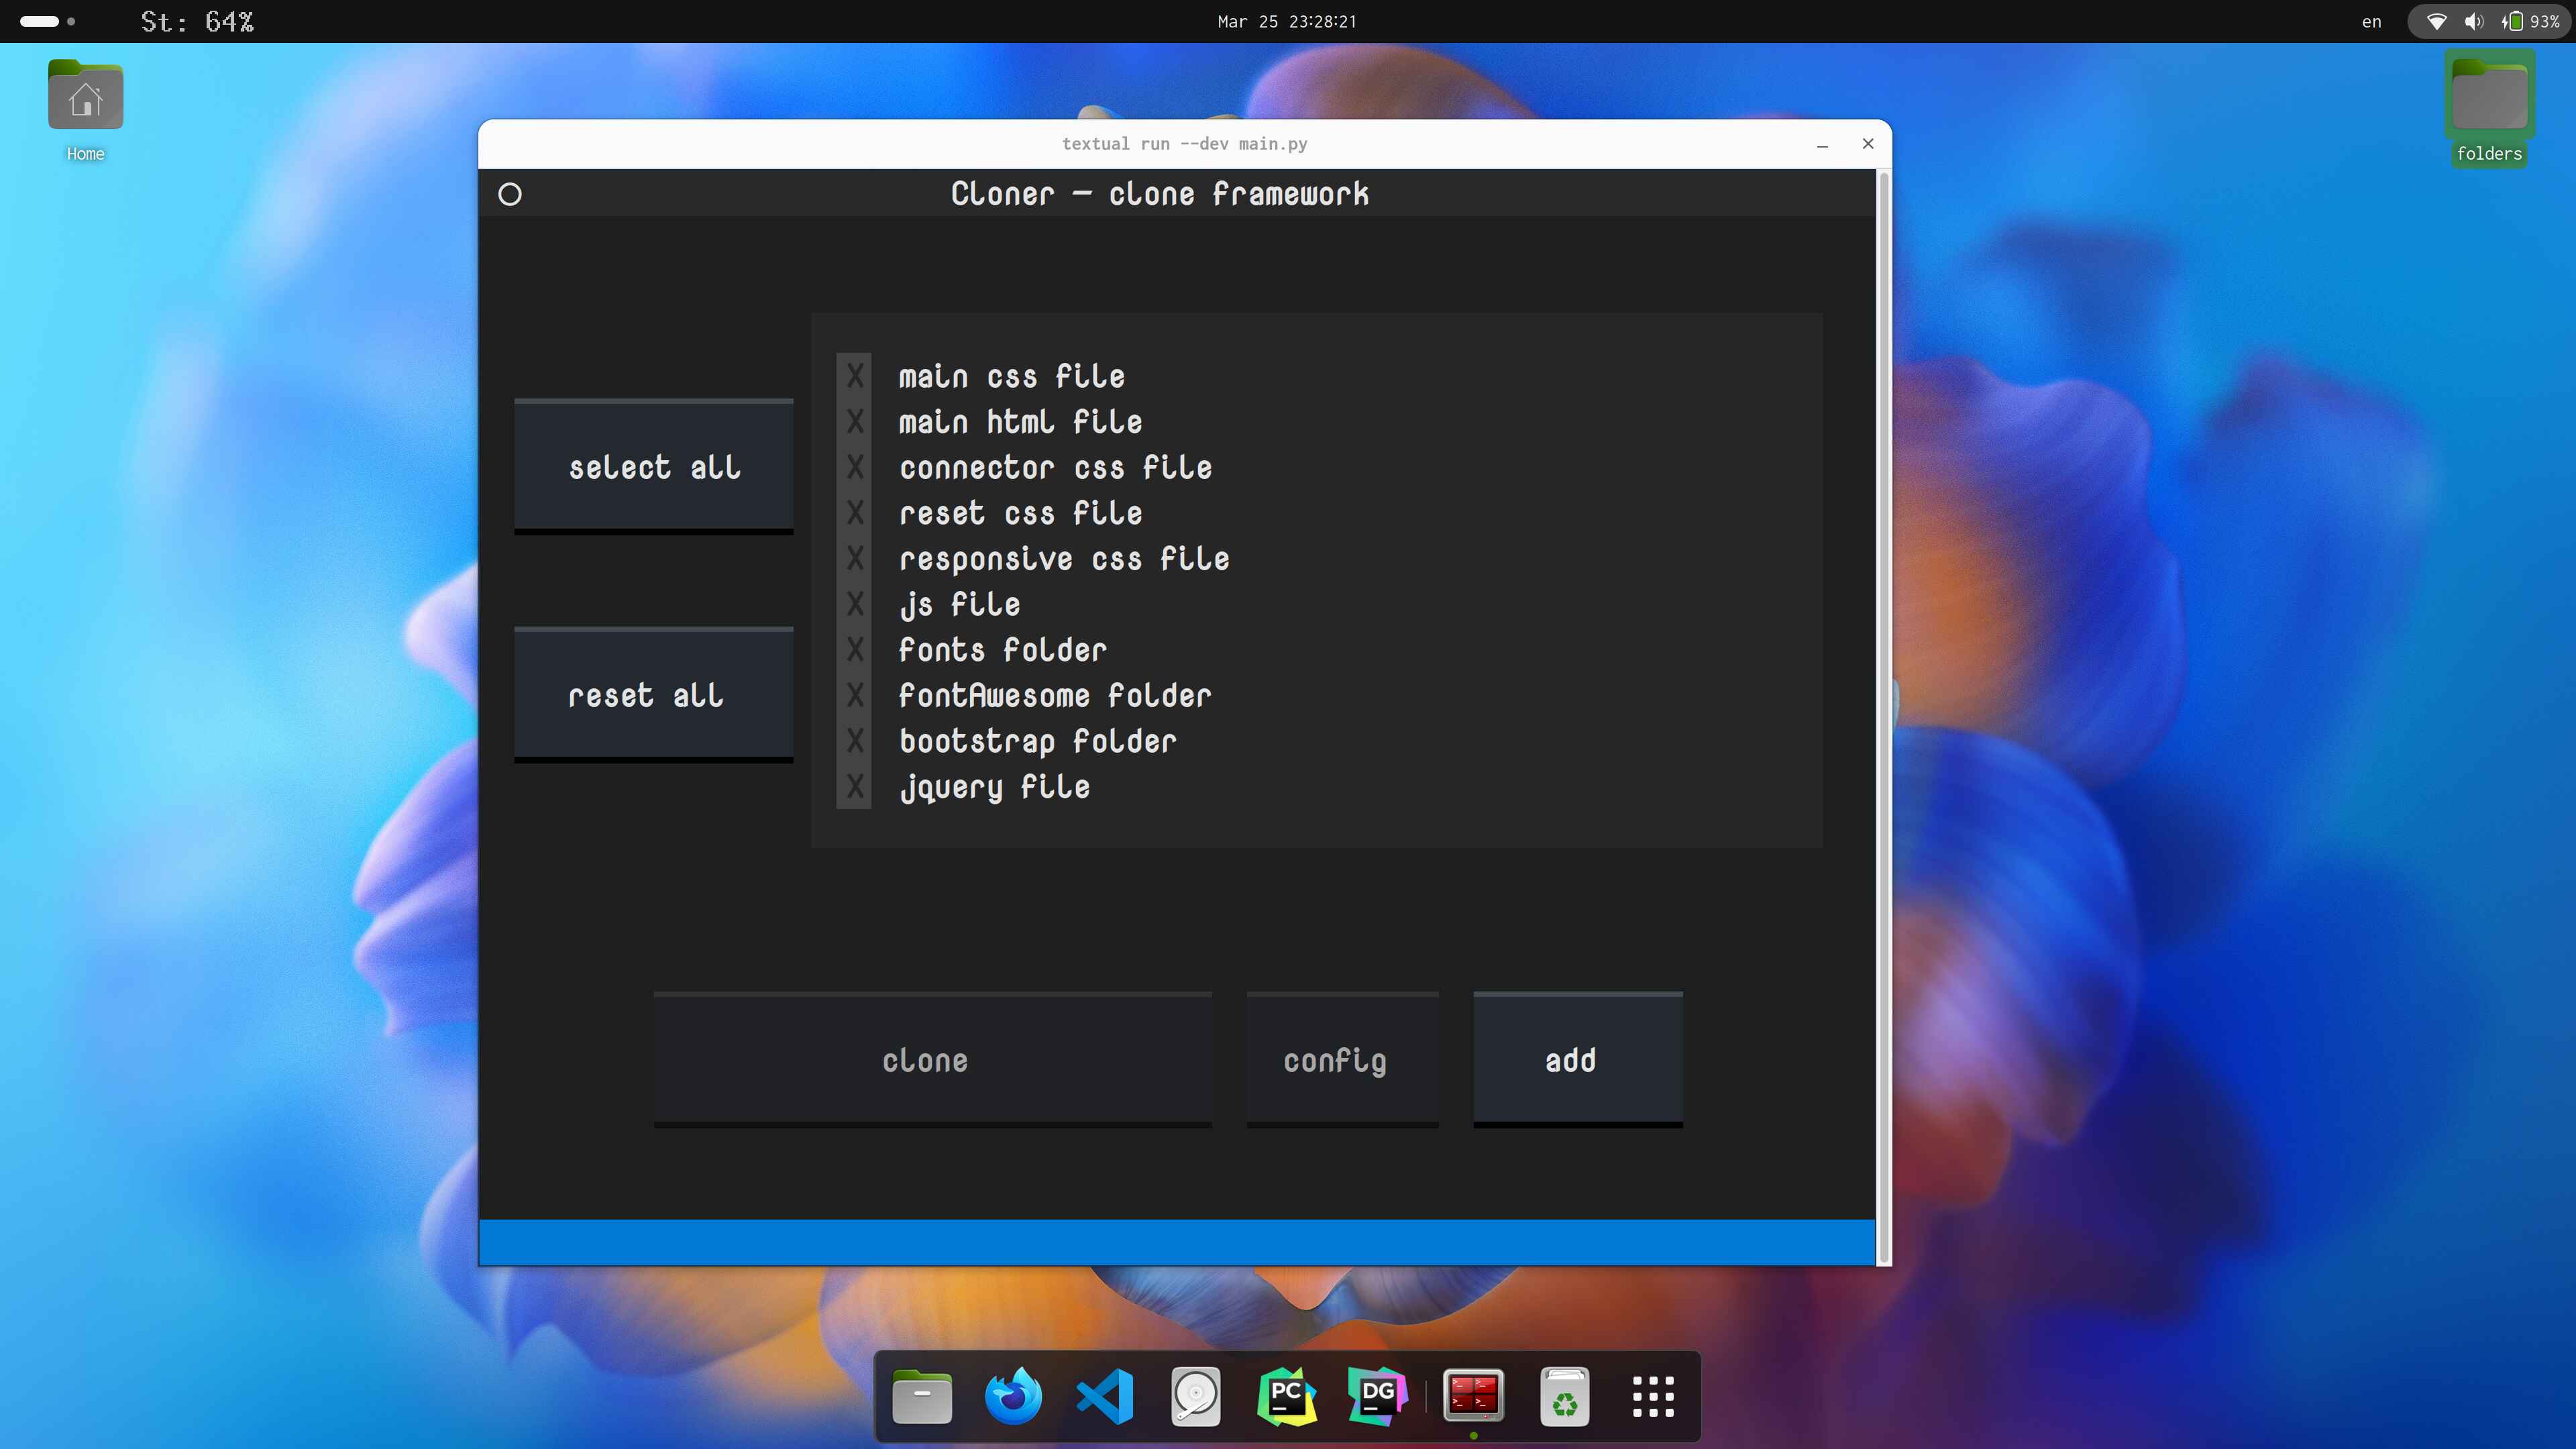Open the disk utility dock icon
Screen dimensions: 2576x1449
tap(1195, 1396)
